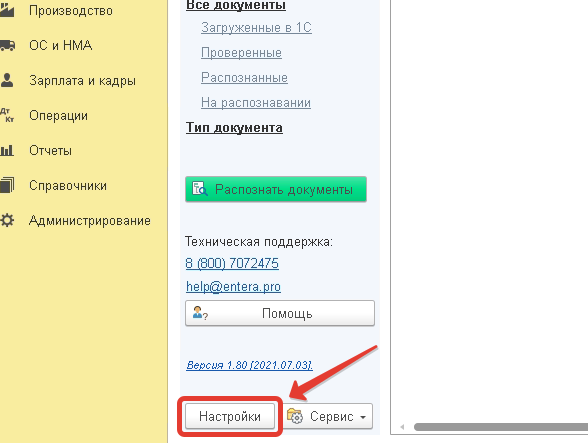The width and height of the screenshot is (588, 443).
Task: Click the green Распознать документы button
Action: (x=276, y=189)
